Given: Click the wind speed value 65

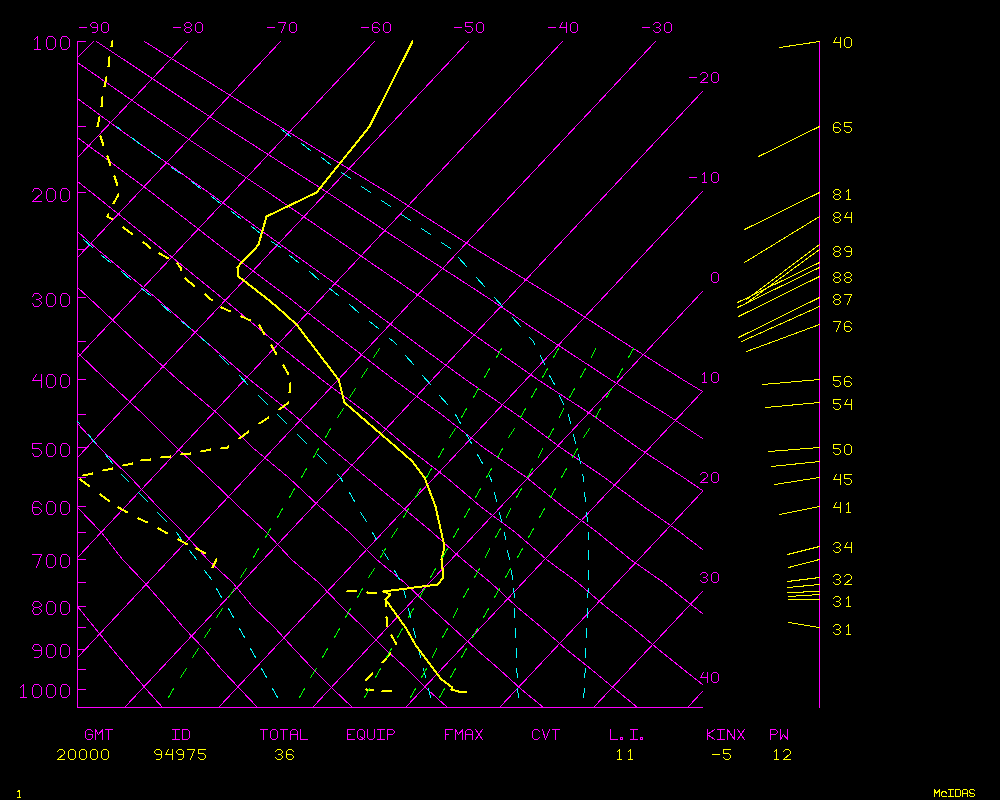Looking at the screenshot, I should [842, 128].
